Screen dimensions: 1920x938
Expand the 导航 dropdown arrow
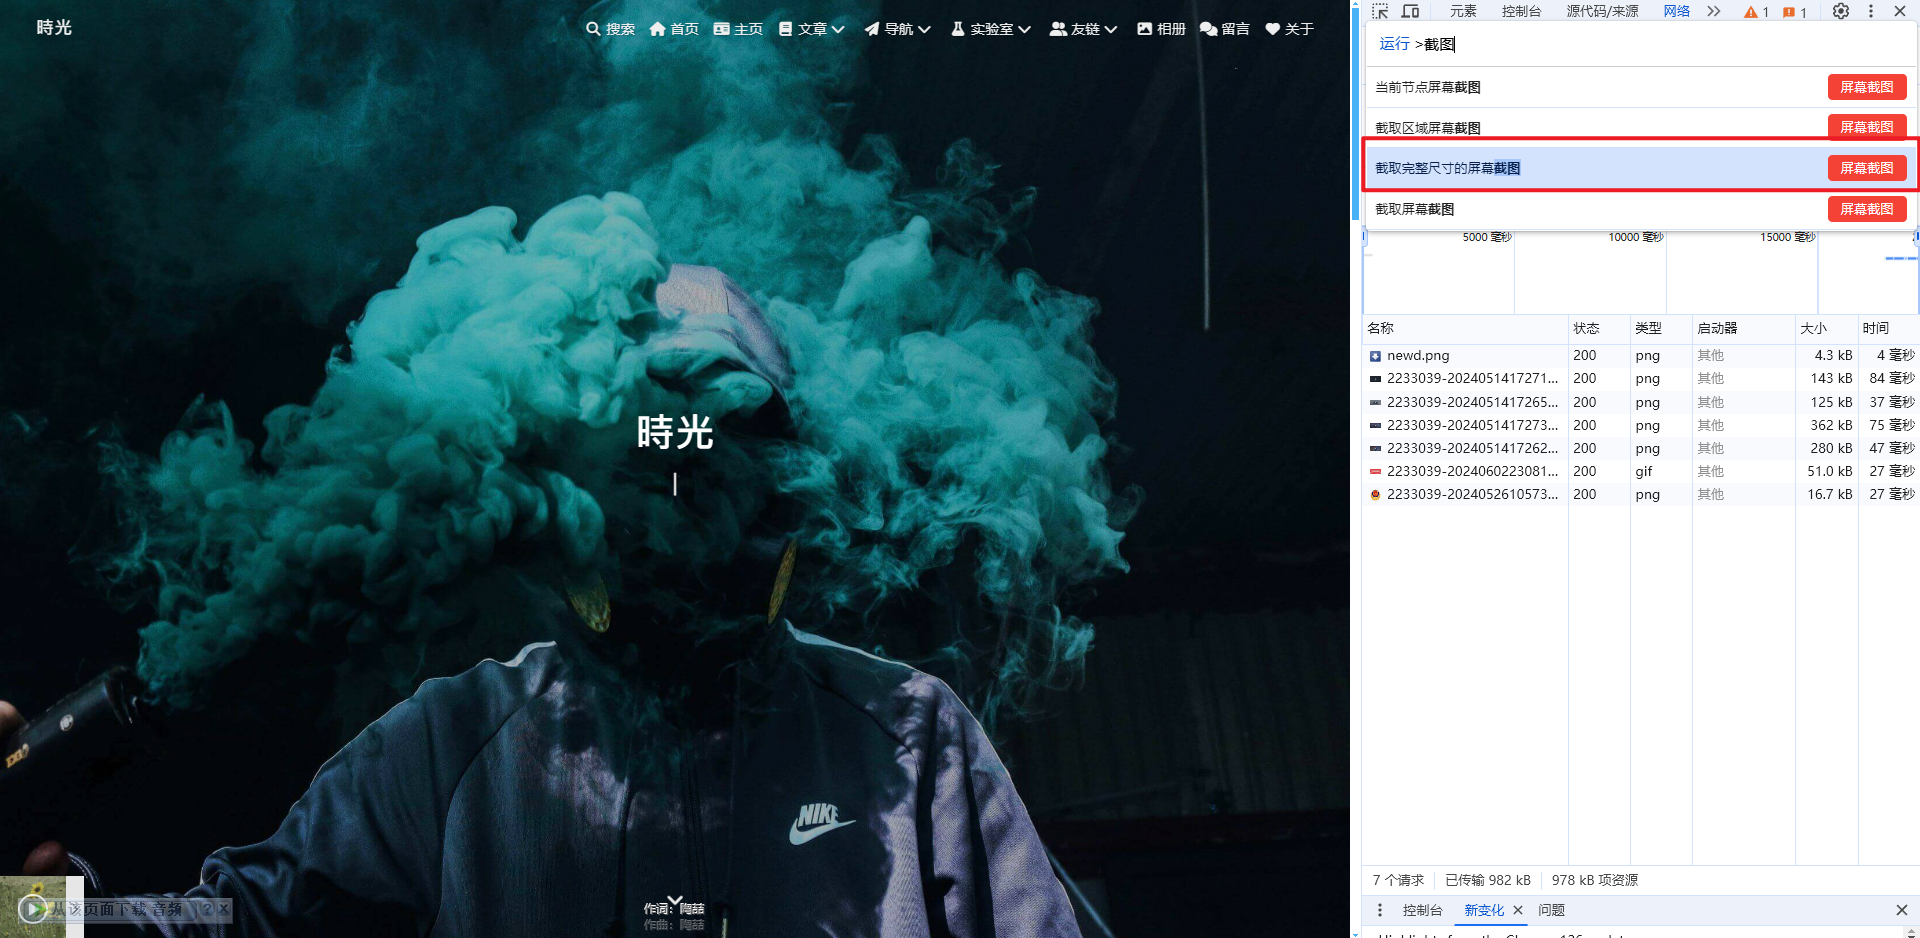tap(924, 29)
